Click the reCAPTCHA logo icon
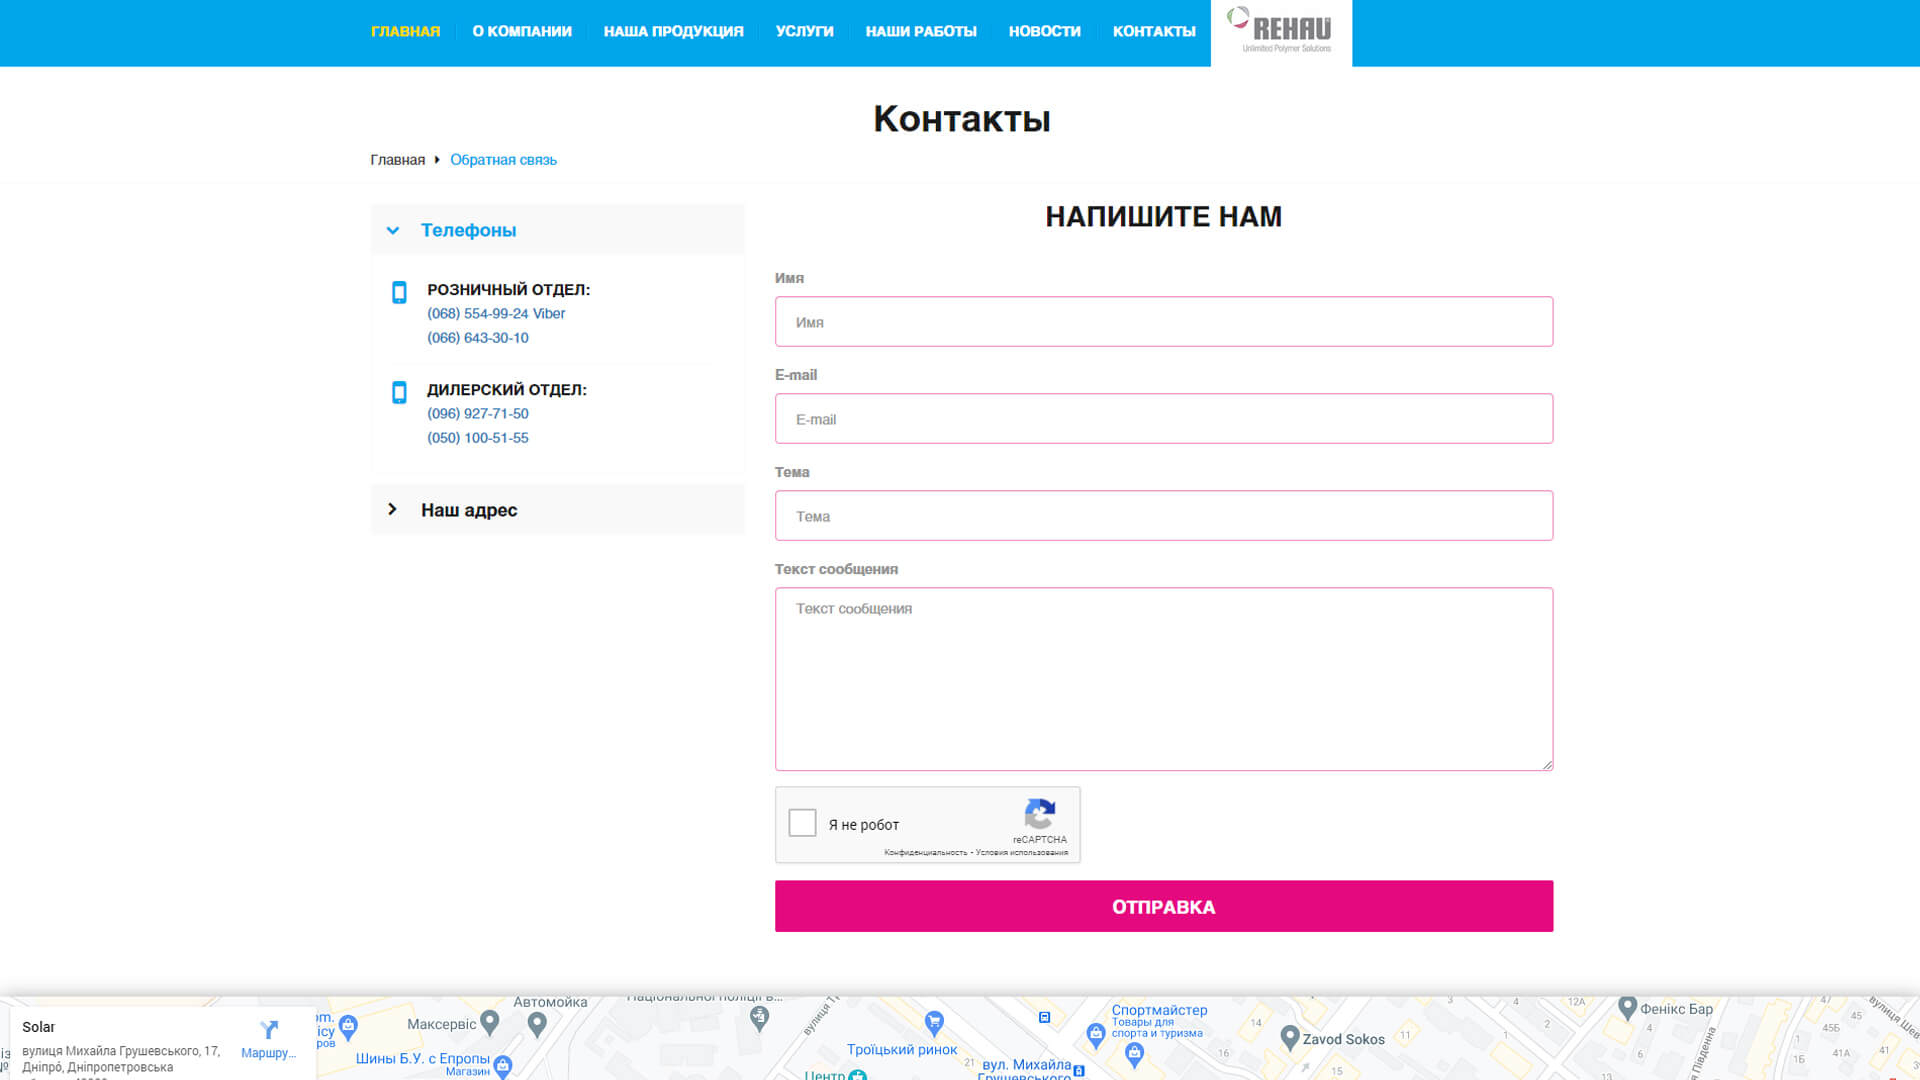Viewport: 1920px width, 1080px height. pos(1040,814)
